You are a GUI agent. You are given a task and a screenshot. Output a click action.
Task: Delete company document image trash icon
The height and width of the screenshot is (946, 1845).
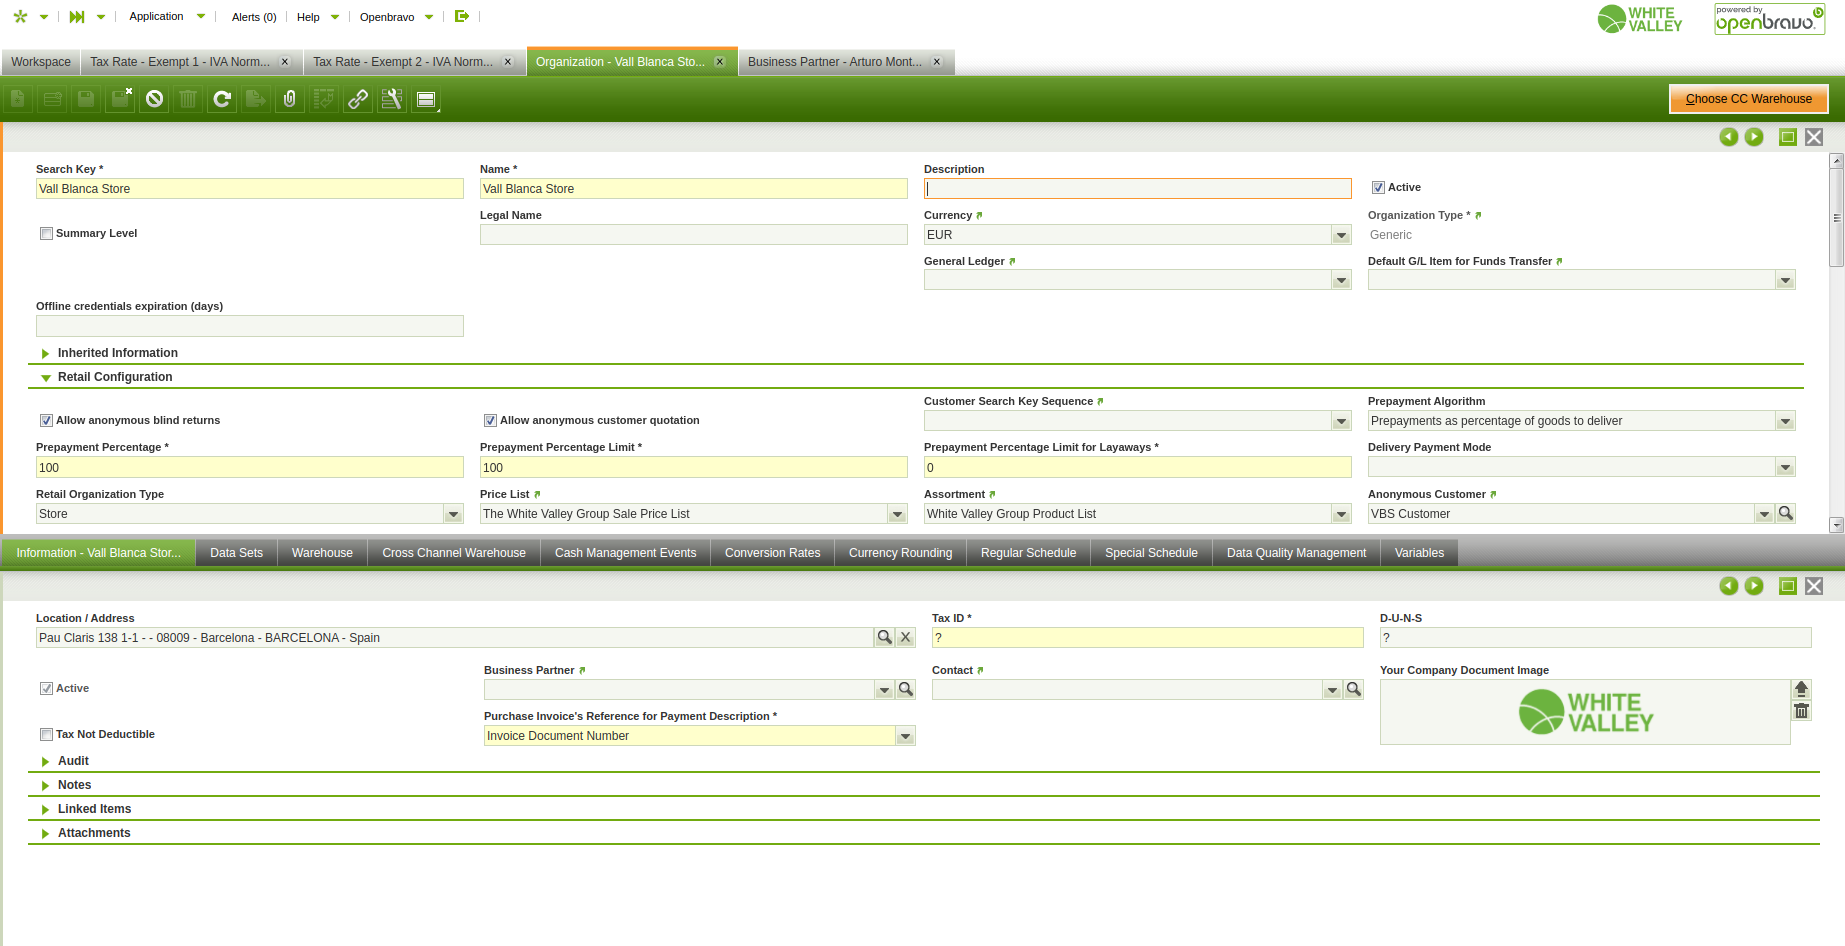coord(1801,711)
